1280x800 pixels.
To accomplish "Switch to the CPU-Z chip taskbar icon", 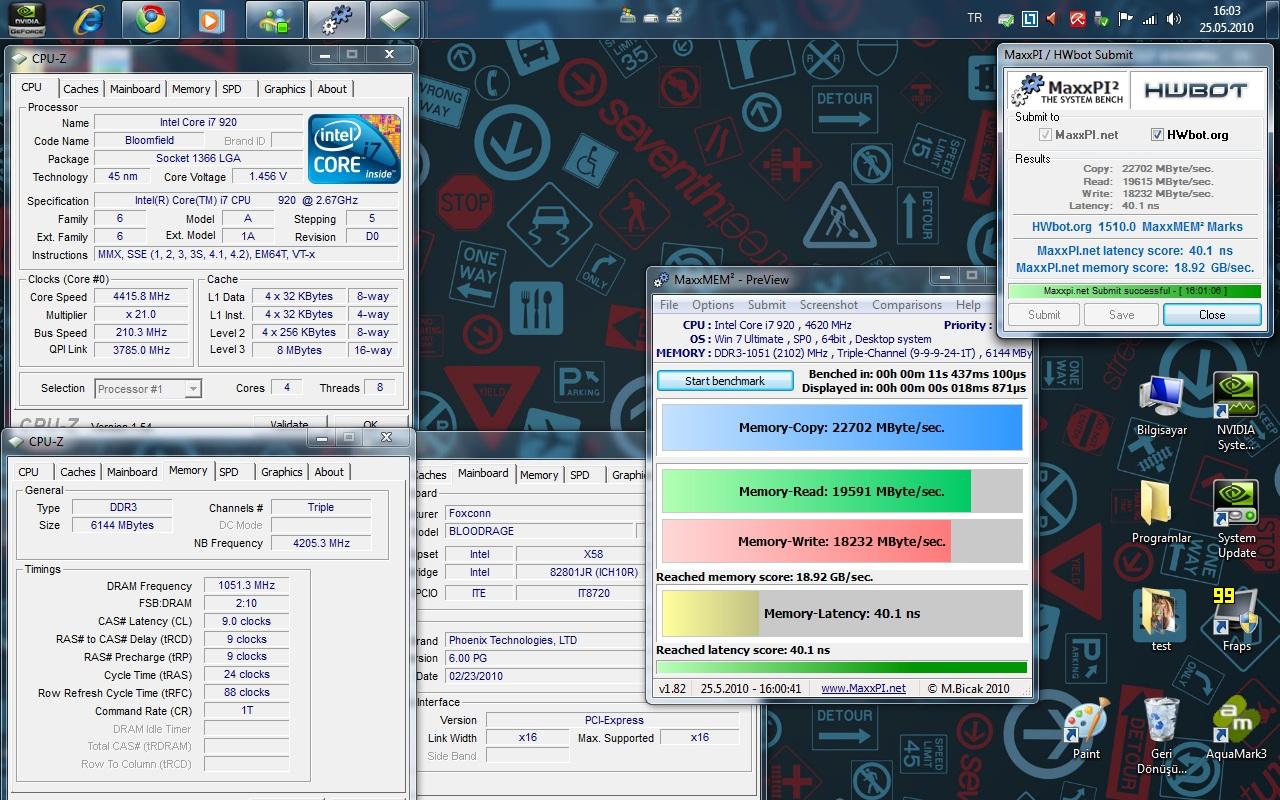I will (395, 18).
